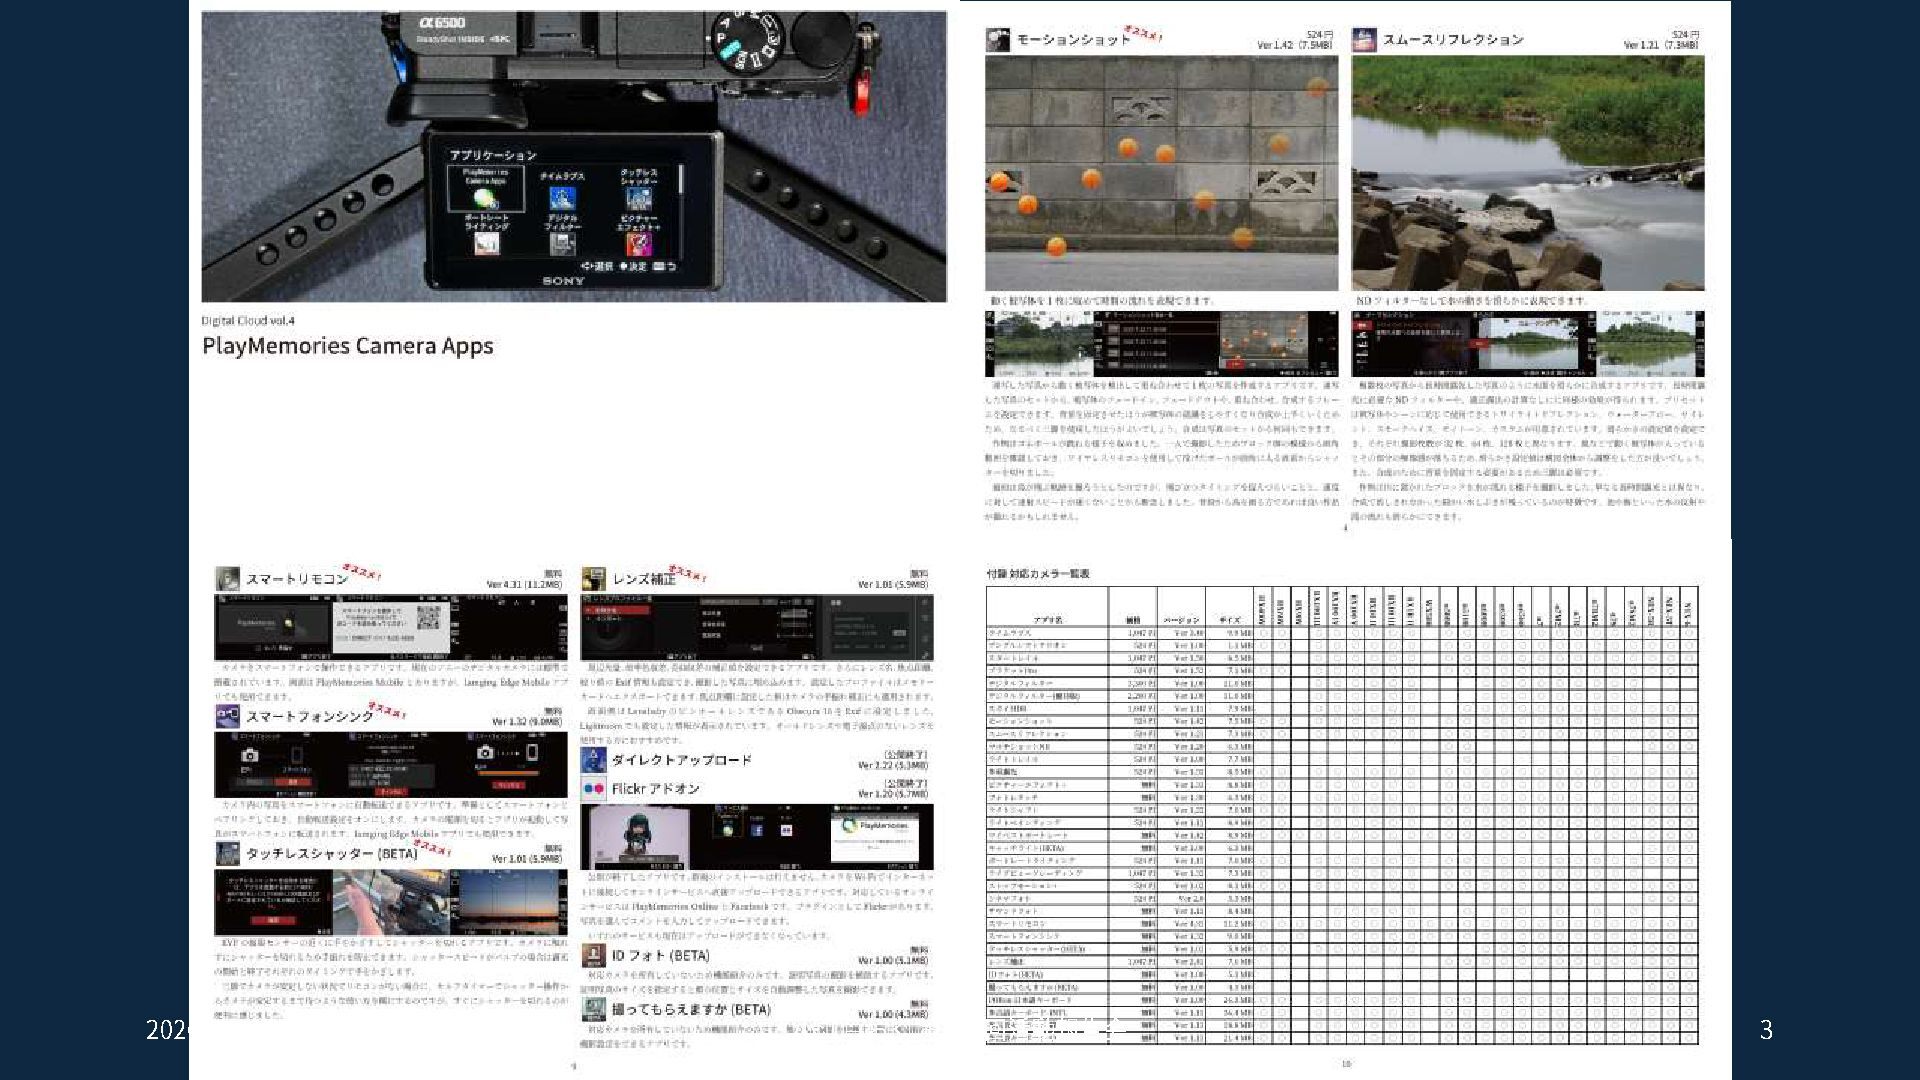This screenshot has width=1920, height=1080.
Task: Click the Portrait Lighting icon on camera screen
Action: pos(486,242)
